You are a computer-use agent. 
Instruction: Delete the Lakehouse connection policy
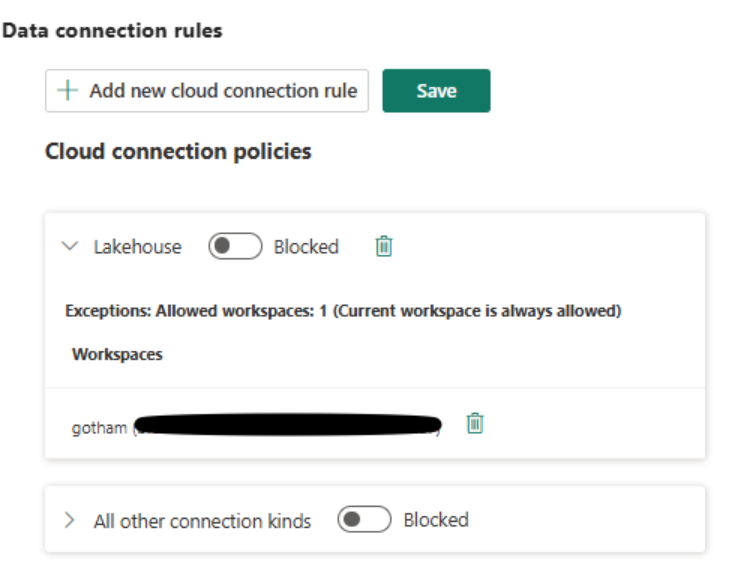pos(383,246)
